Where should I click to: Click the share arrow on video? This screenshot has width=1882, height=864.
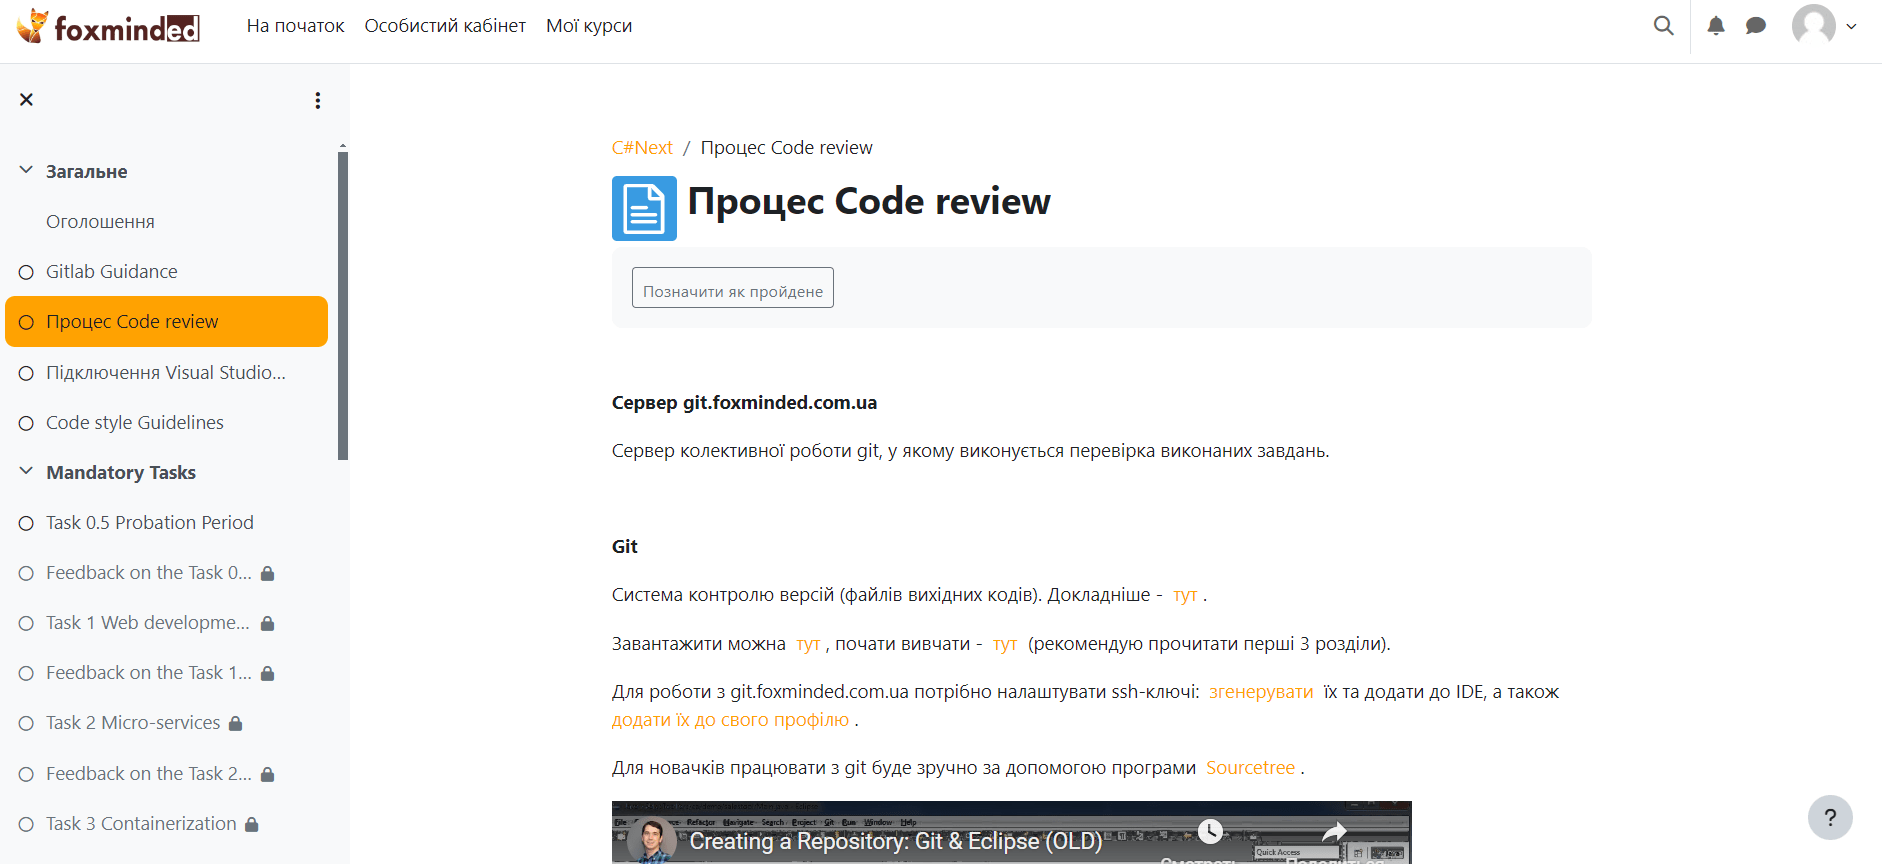tap(1334, 832)
